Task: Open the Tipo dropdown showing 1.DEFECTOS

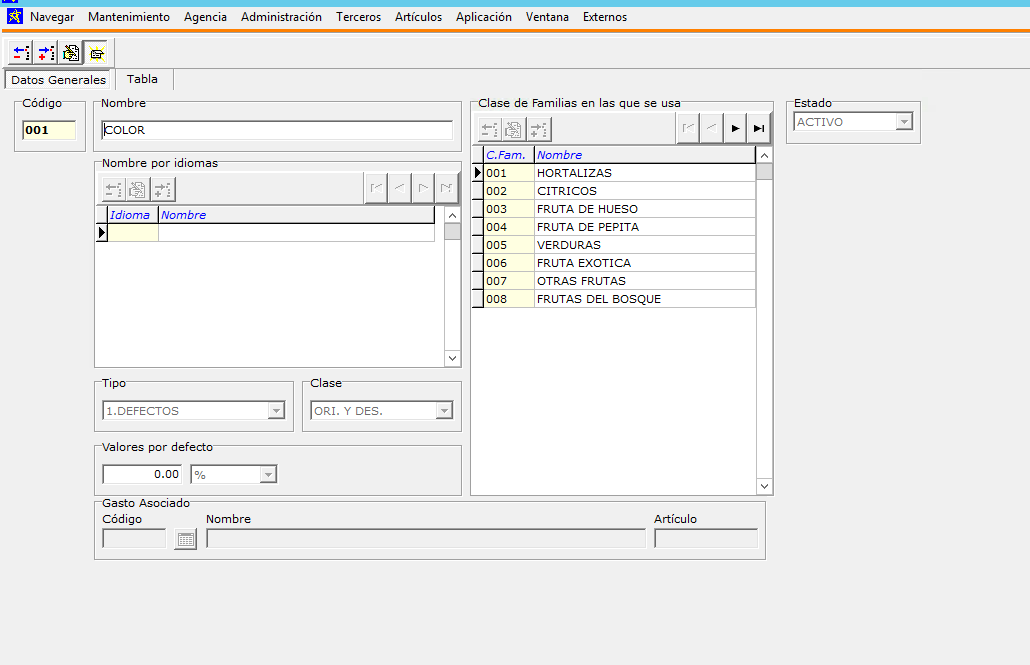Action: point(276,411)
